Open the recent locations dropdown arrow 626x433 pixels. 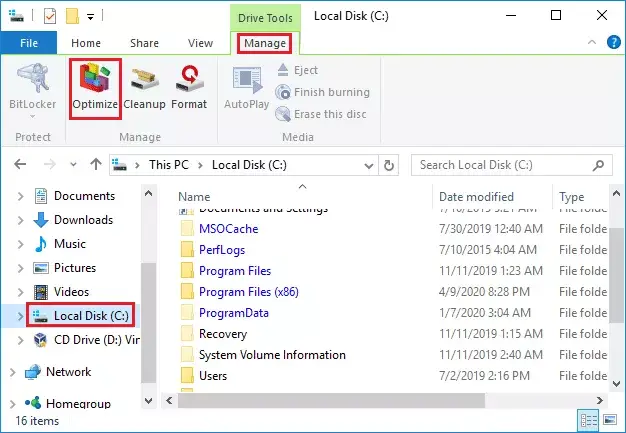click(x=73, y=164)
